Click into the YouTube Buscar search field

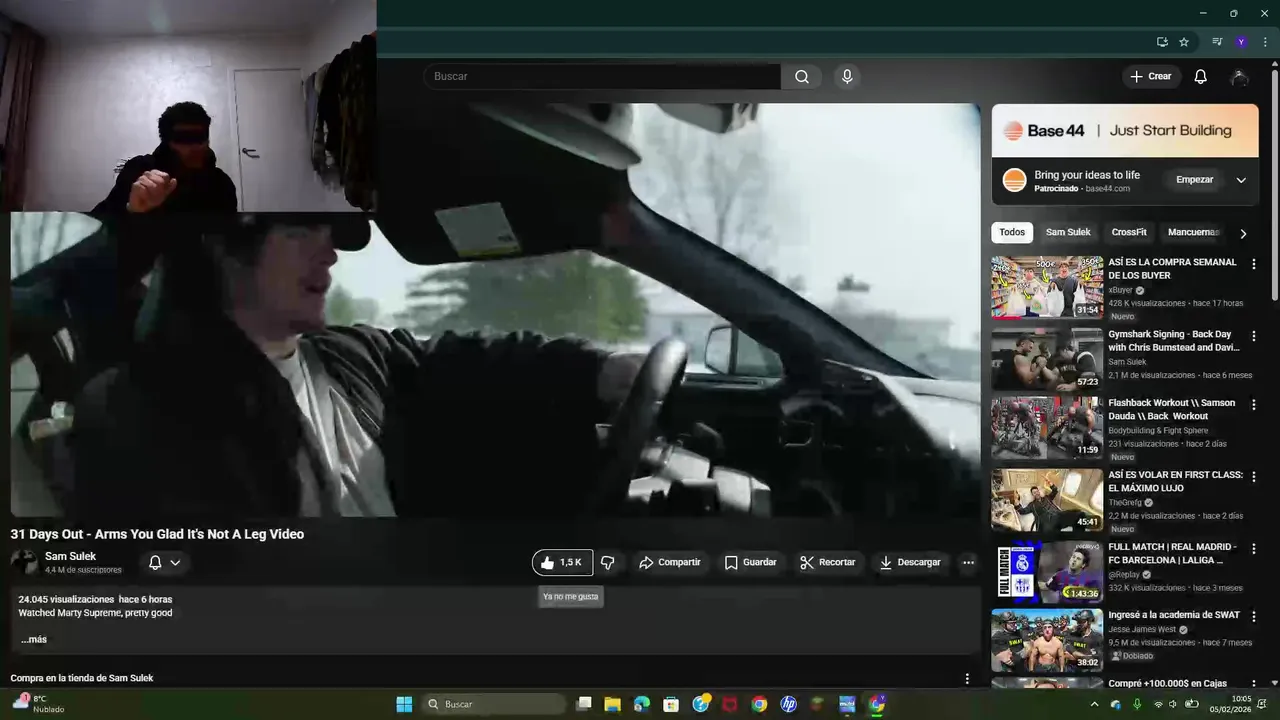point(602,77)
